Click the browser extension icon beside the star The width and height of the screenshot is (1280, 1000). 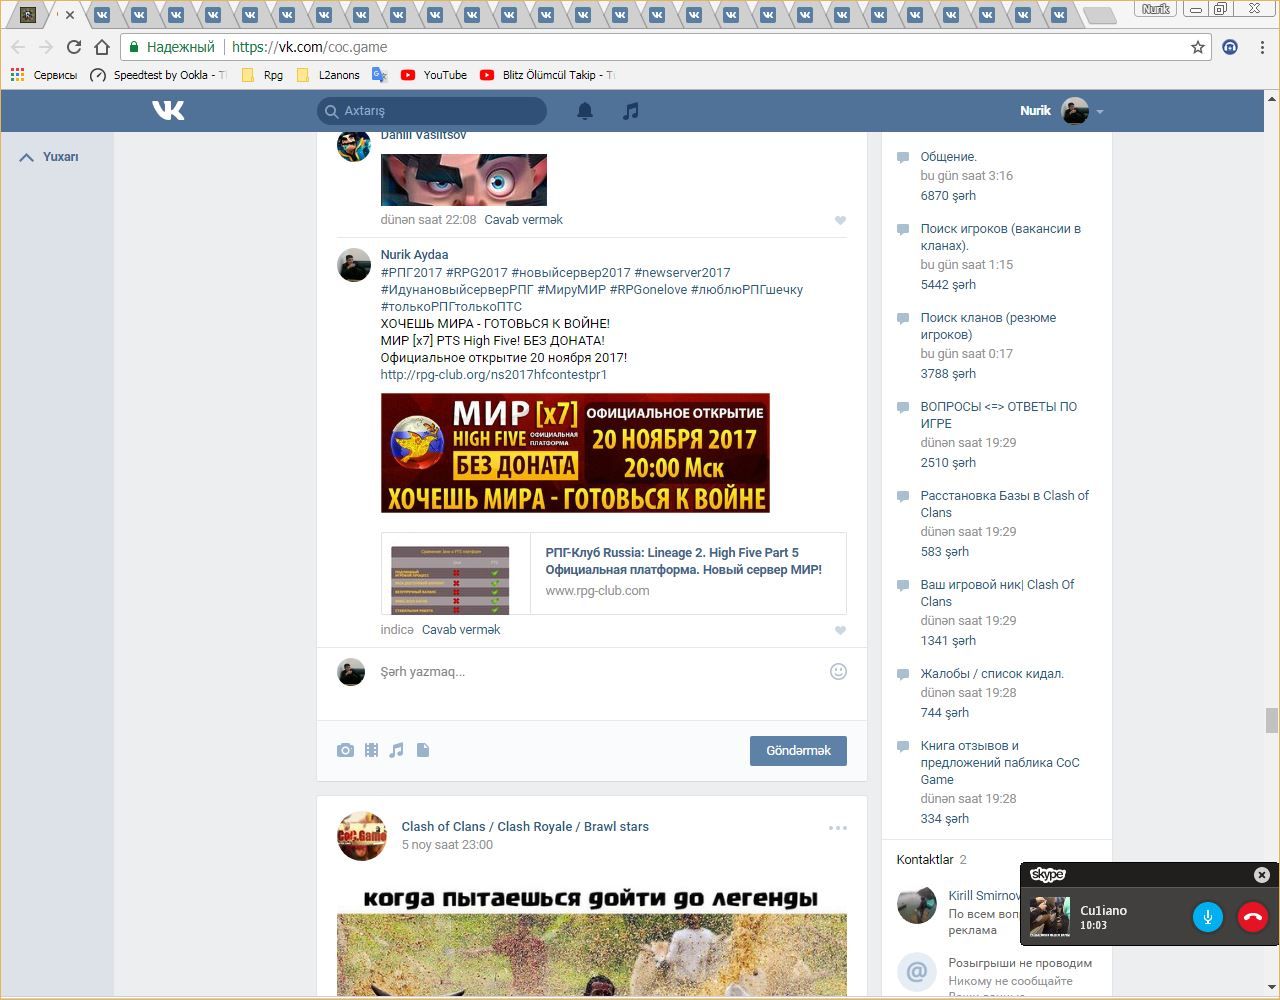1231,47
